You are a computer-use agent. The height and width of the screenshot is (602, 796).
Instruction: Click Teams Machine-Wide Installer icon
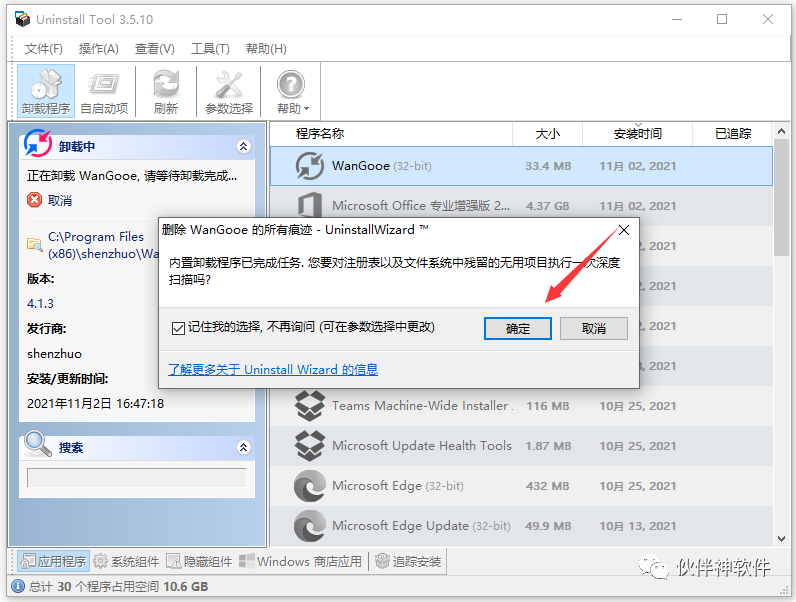pos(310,406)
